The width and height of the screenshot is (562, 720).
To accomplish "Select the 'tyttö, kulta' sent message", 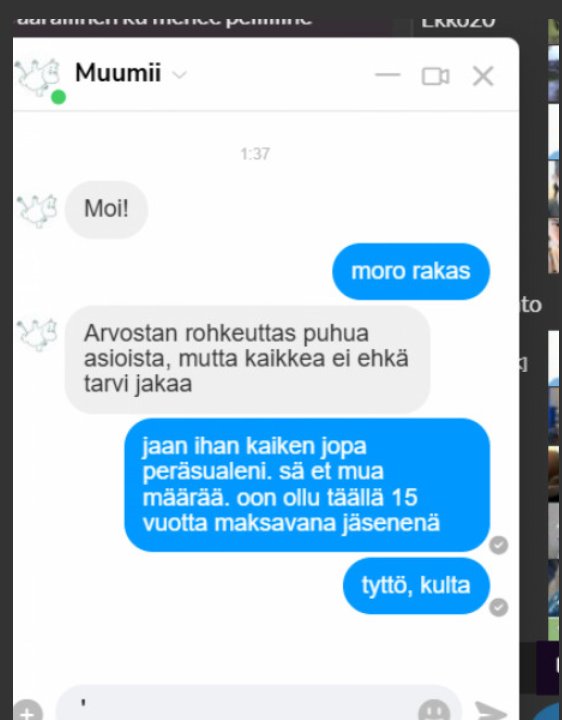I will 416,585.
